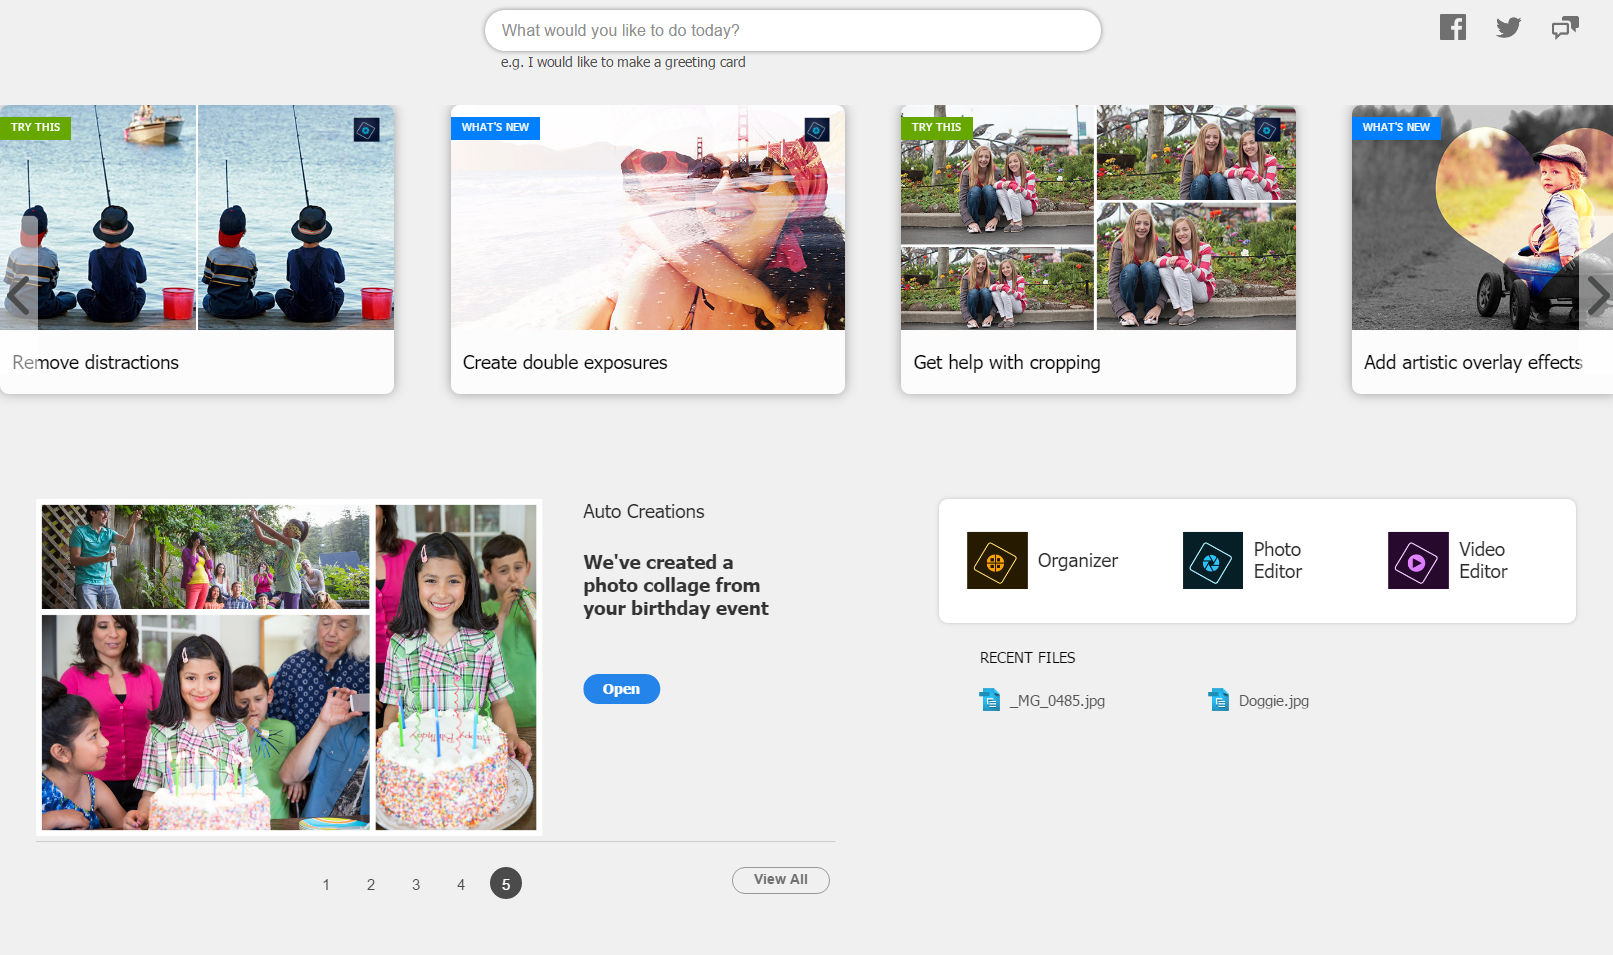Collapse the carousel back with the left arrow
Image resolution: width=1613 pixels, height=955 pixels.
pyautogui.click(x=17, y=296)
